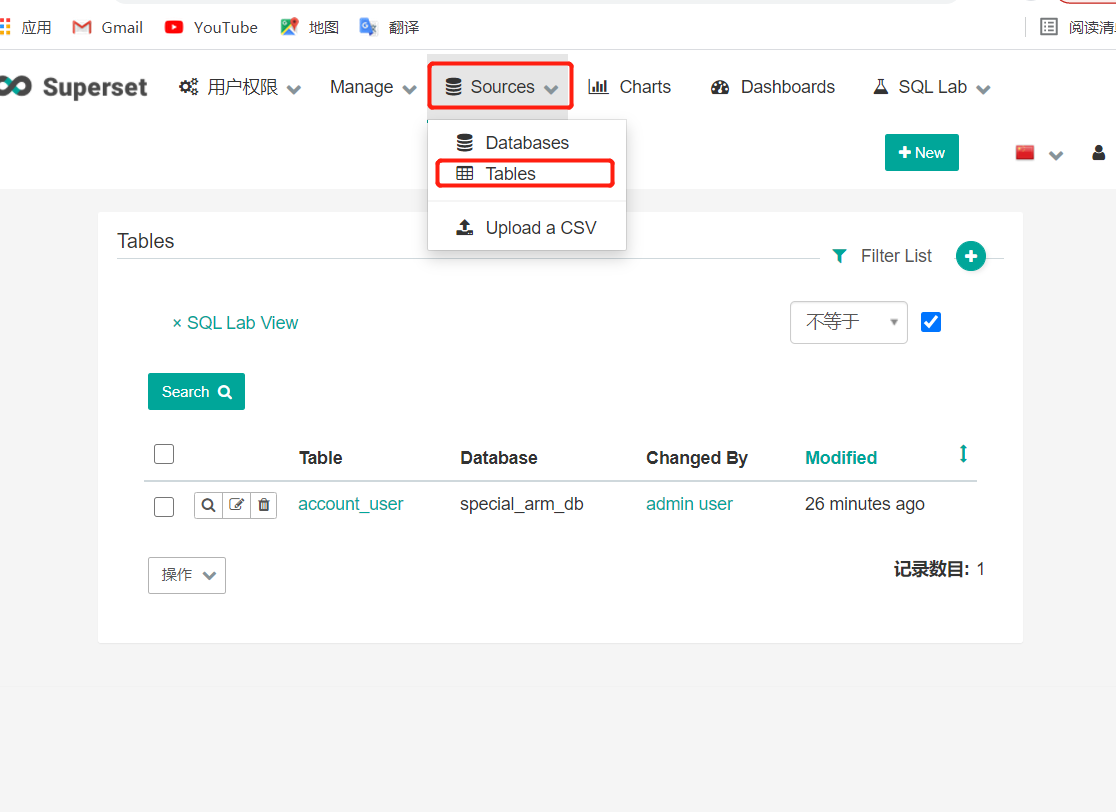
Task: Click the Superset logo
Action: (x=74, y=87)
